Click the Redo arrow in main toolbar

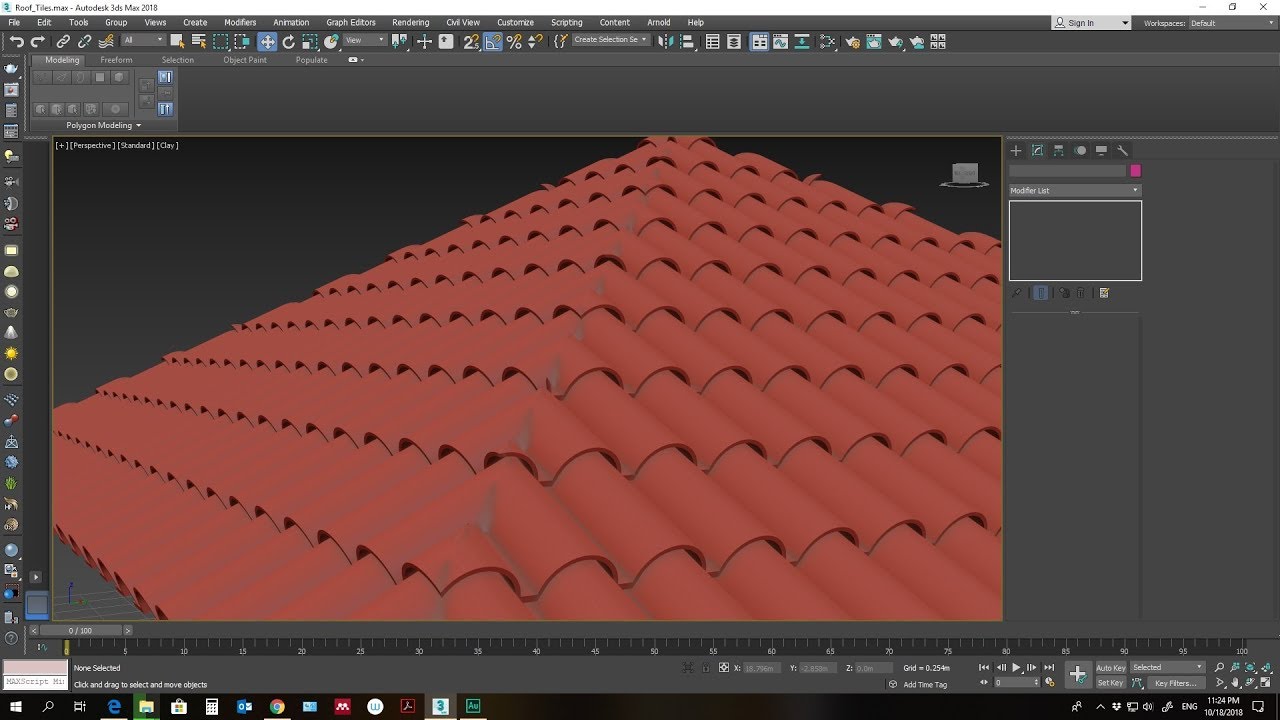38,42
